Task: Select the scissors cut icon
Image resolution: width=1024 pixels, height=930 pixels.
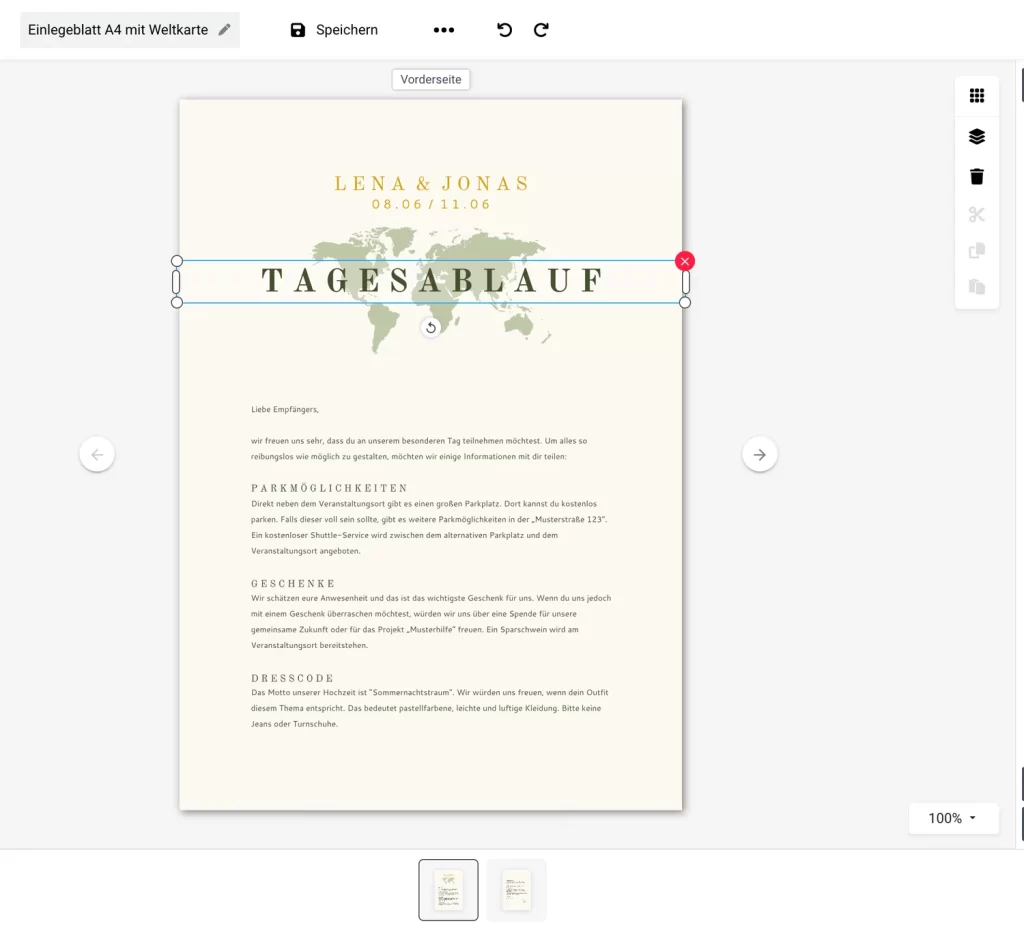Action: click(x=977, y=214)
